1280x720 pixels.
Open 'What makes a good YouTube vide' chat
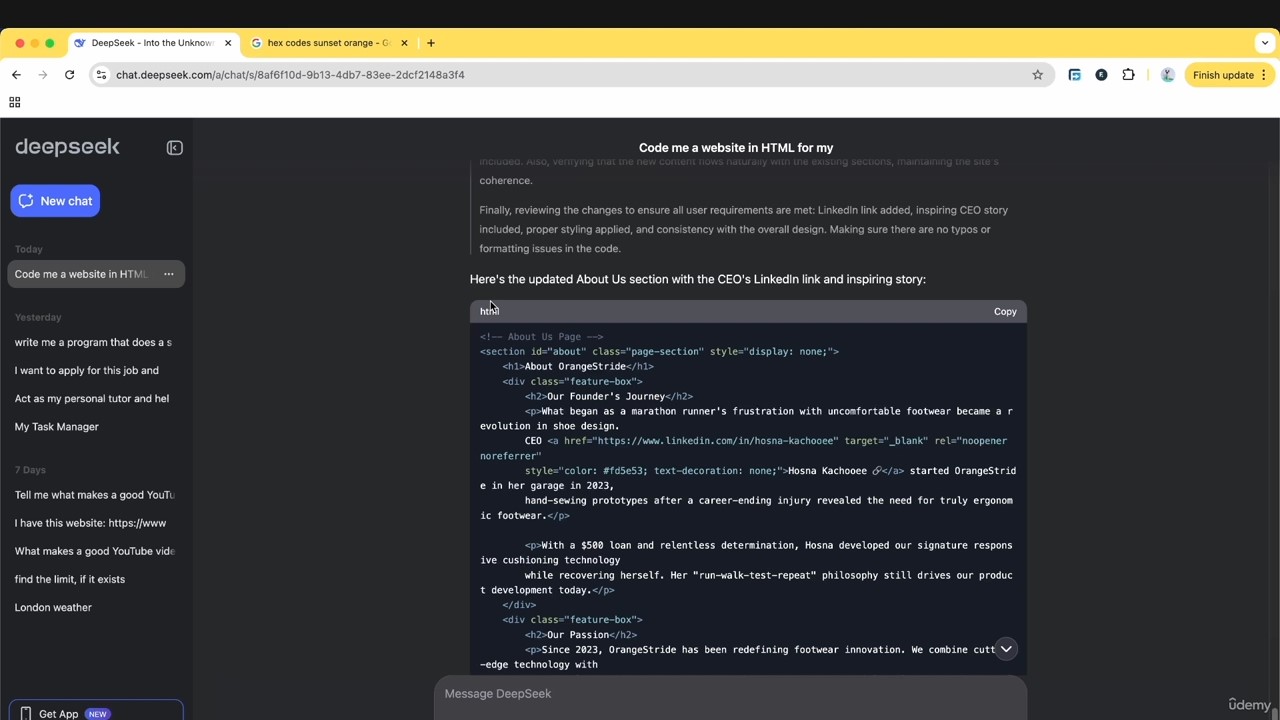click(x=93, y=551)
